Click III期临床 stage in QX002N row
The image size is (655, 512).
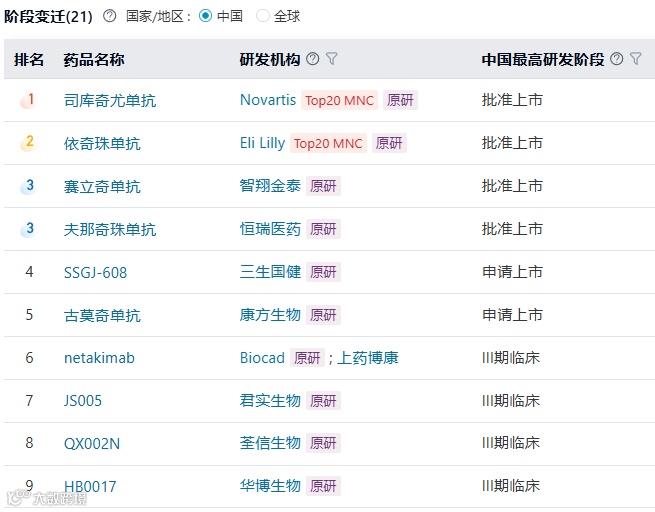pyautogui.click(x=511, y=444)
